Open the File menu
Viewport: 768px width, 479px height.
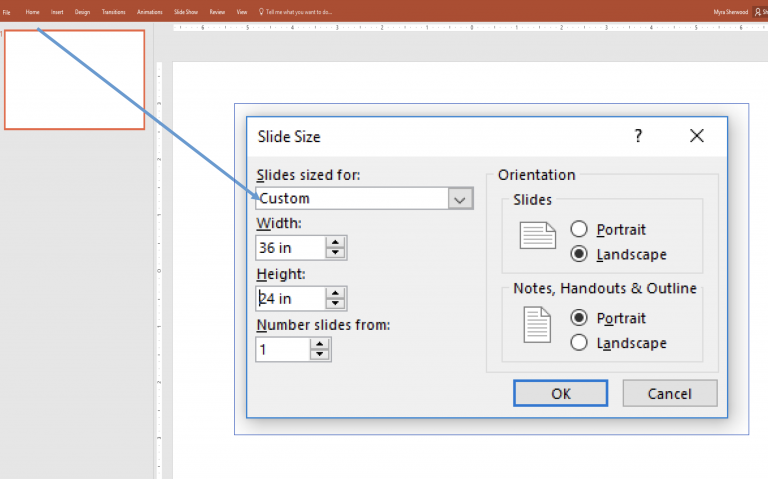click(x=7, y=12)
